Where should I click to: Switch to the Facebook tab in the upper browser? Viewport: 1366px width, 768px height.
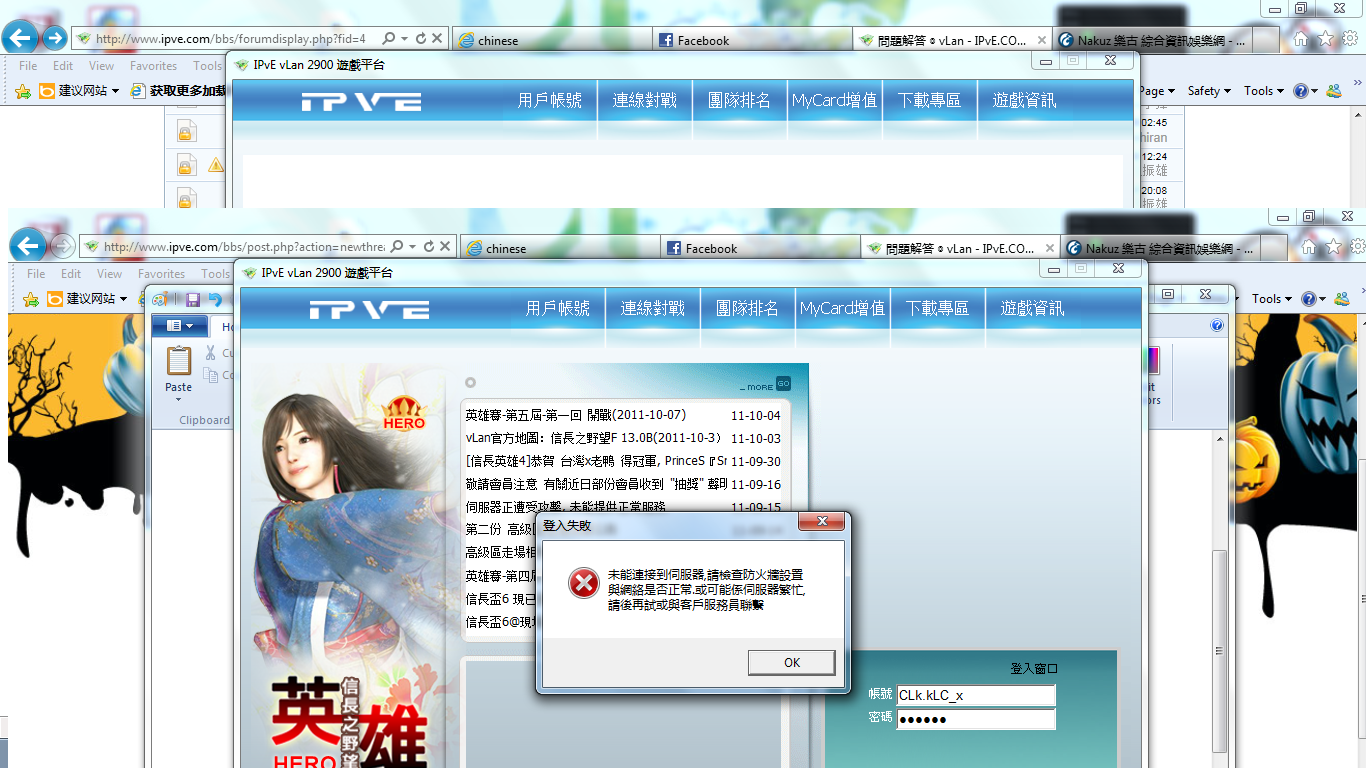[x=753, y=41]
